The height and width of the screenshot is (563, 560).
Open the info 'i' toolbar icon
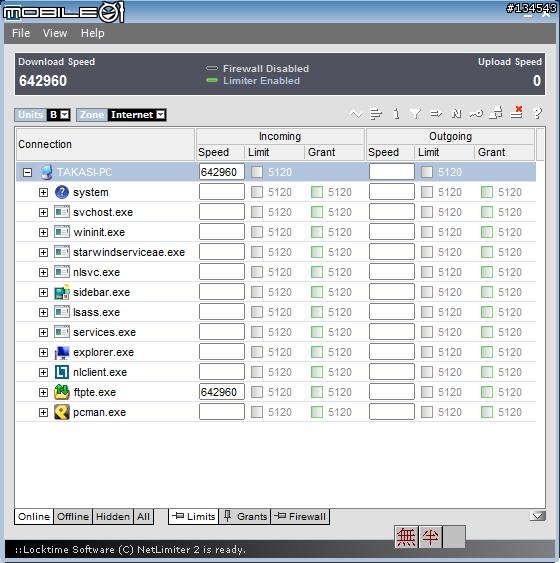[396, 114]
